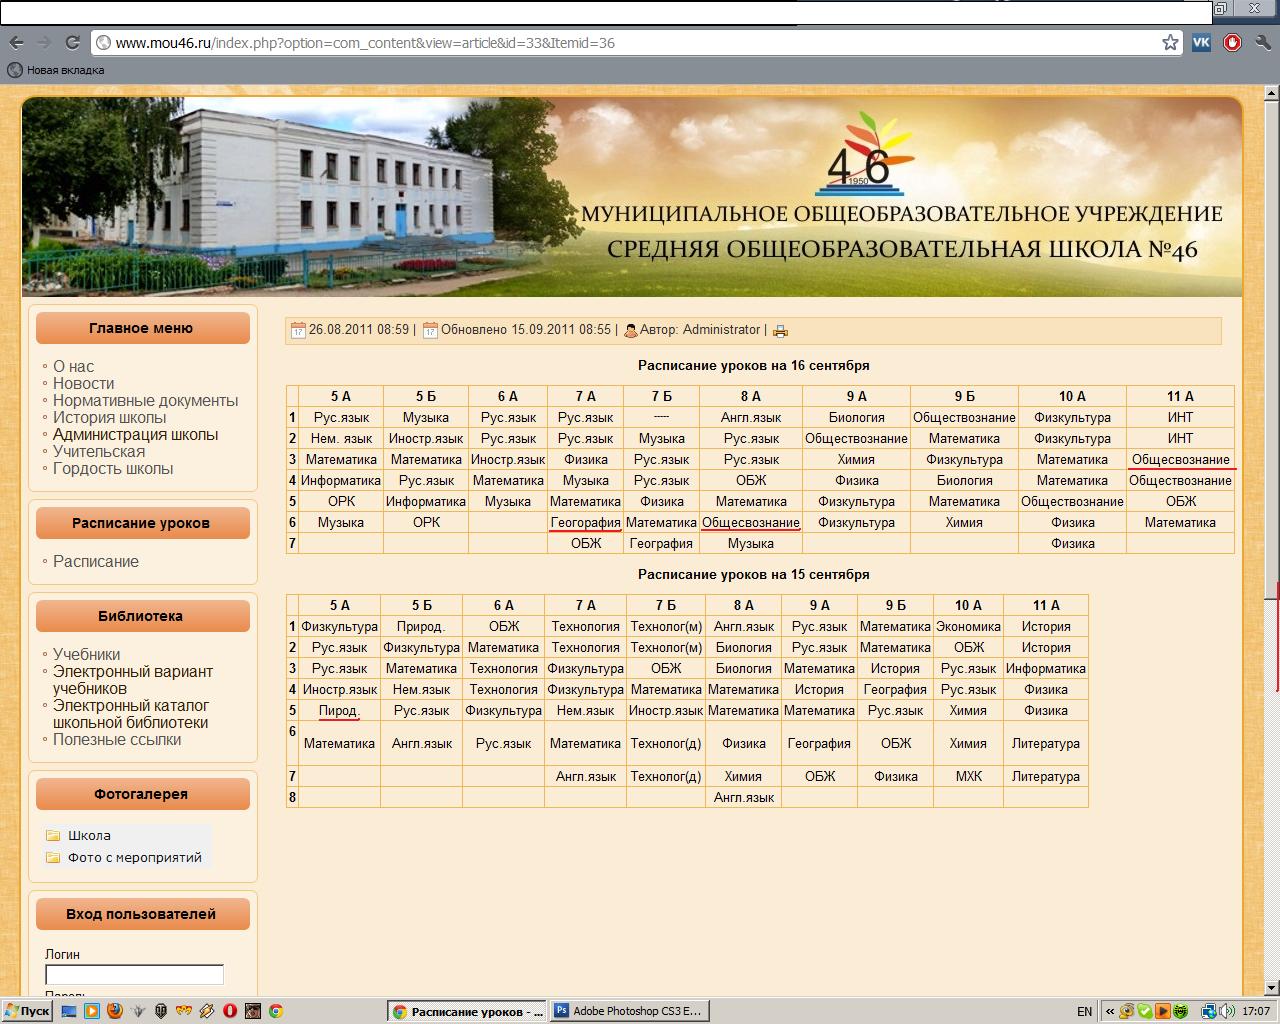Reload the page with the refresh icon

coord(72,42)
